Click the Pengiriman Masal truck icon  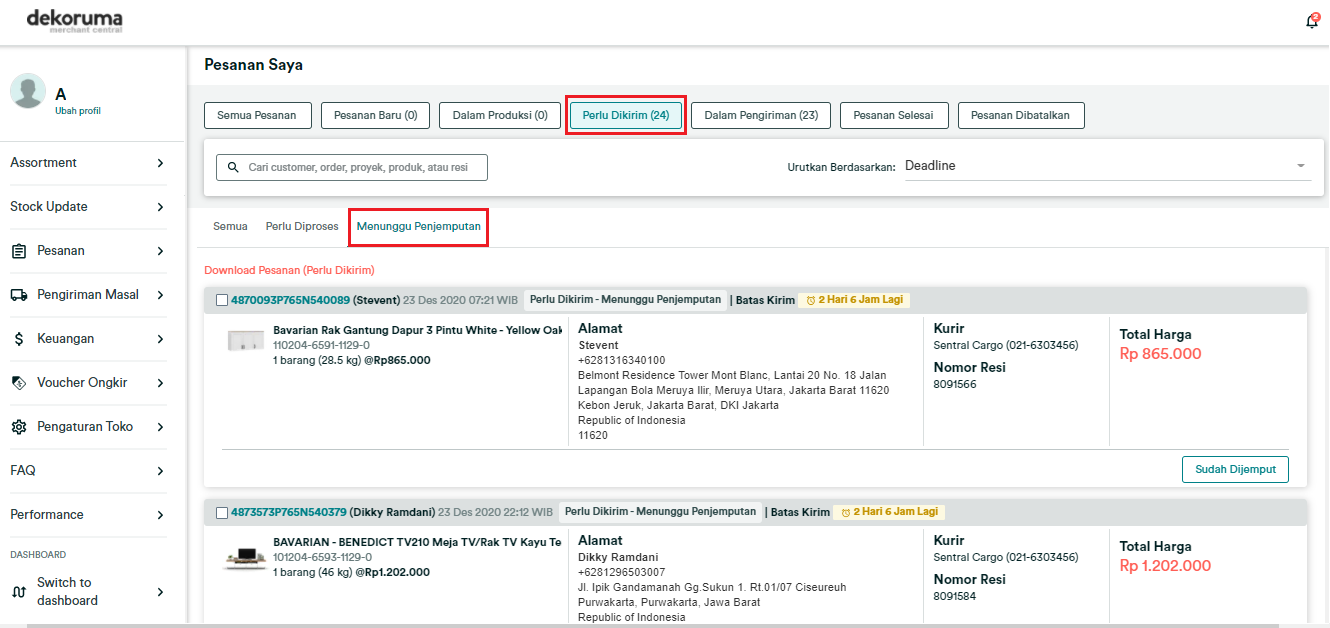pyautogui.click(x=18, y=295)
